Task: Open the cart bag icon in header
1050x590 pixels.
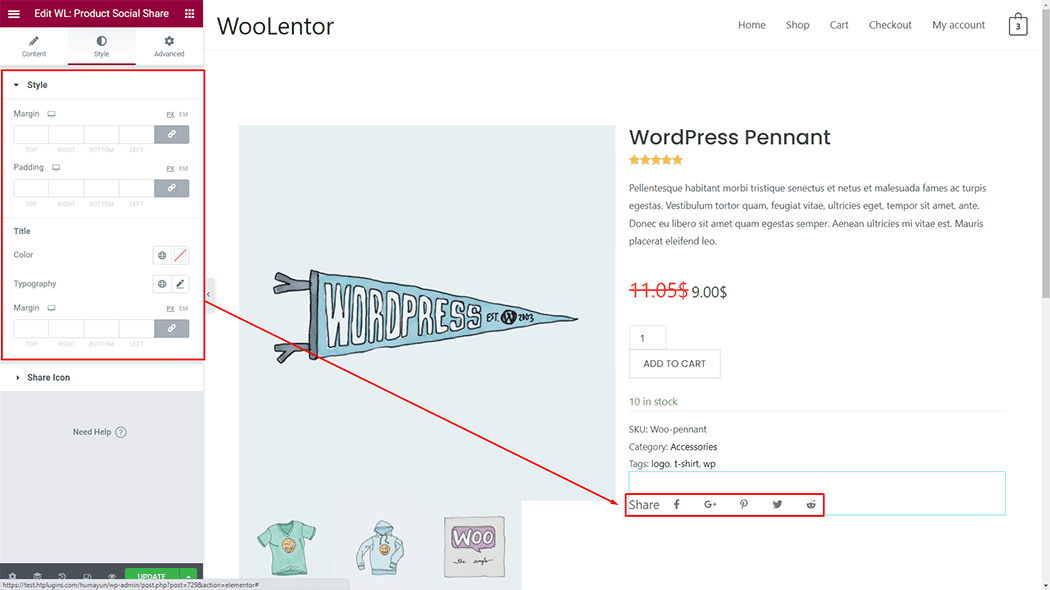Action: 1018,25
